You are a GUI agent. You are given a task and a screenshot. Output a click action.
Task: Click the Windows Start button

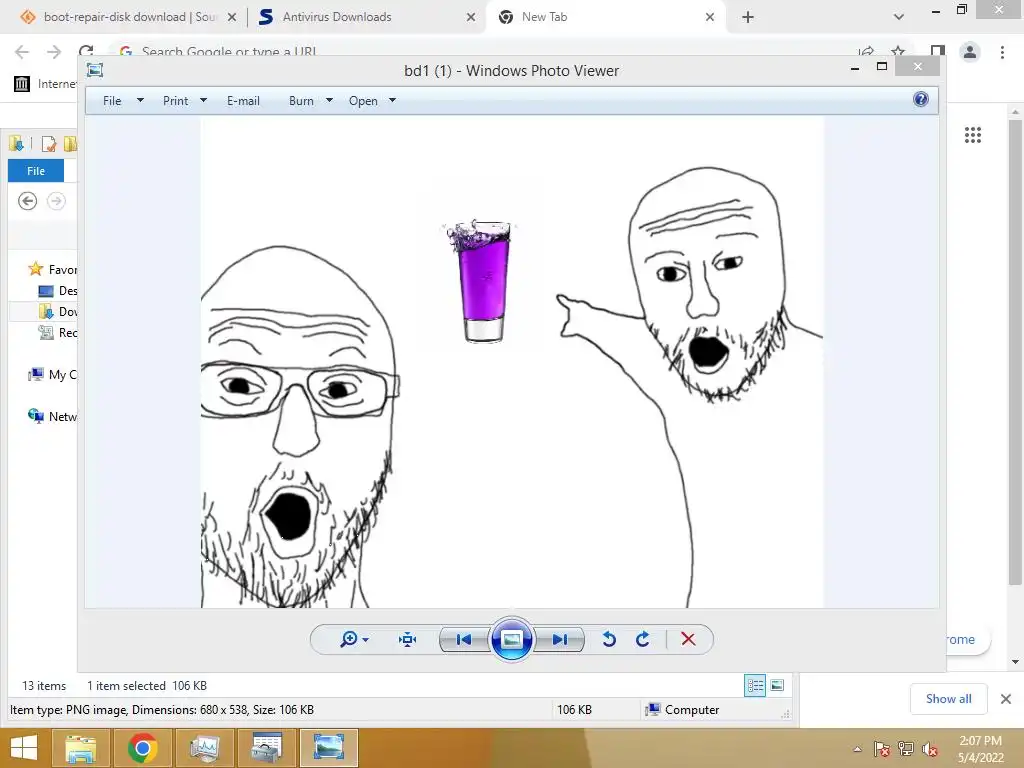(24, 748)
